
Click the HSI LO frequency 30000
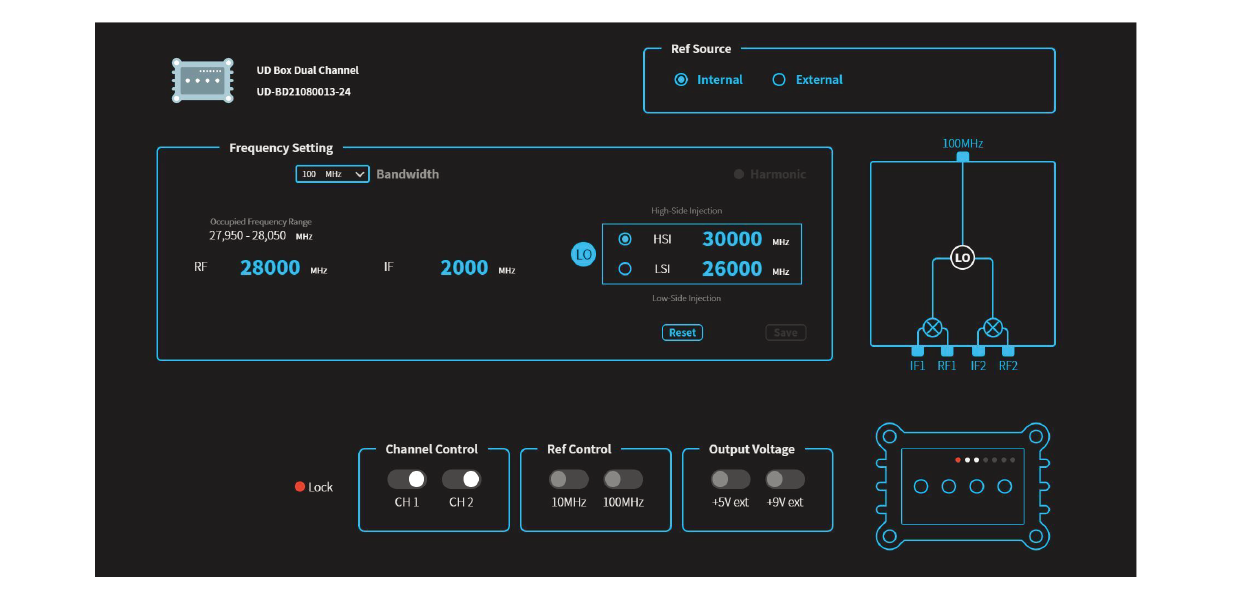click(x=732, y=239)
